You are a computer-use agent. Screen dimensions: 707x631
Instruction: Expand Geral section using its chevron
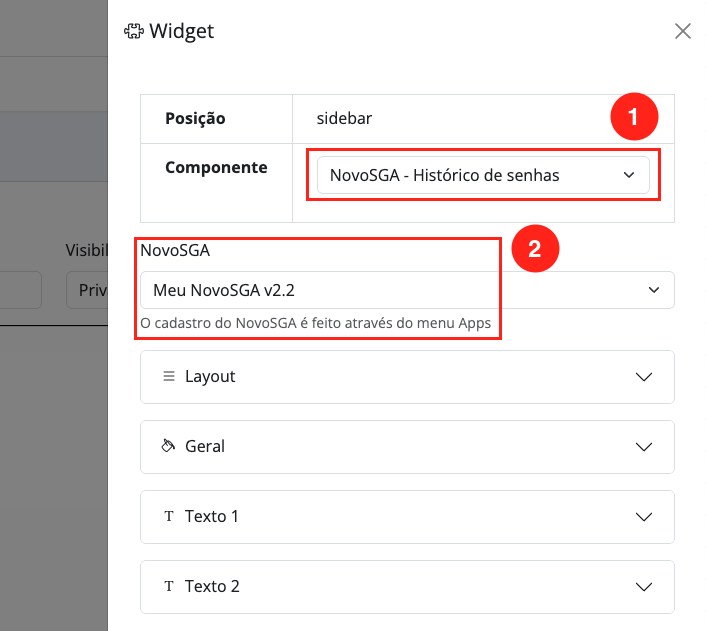pos(643,446)
